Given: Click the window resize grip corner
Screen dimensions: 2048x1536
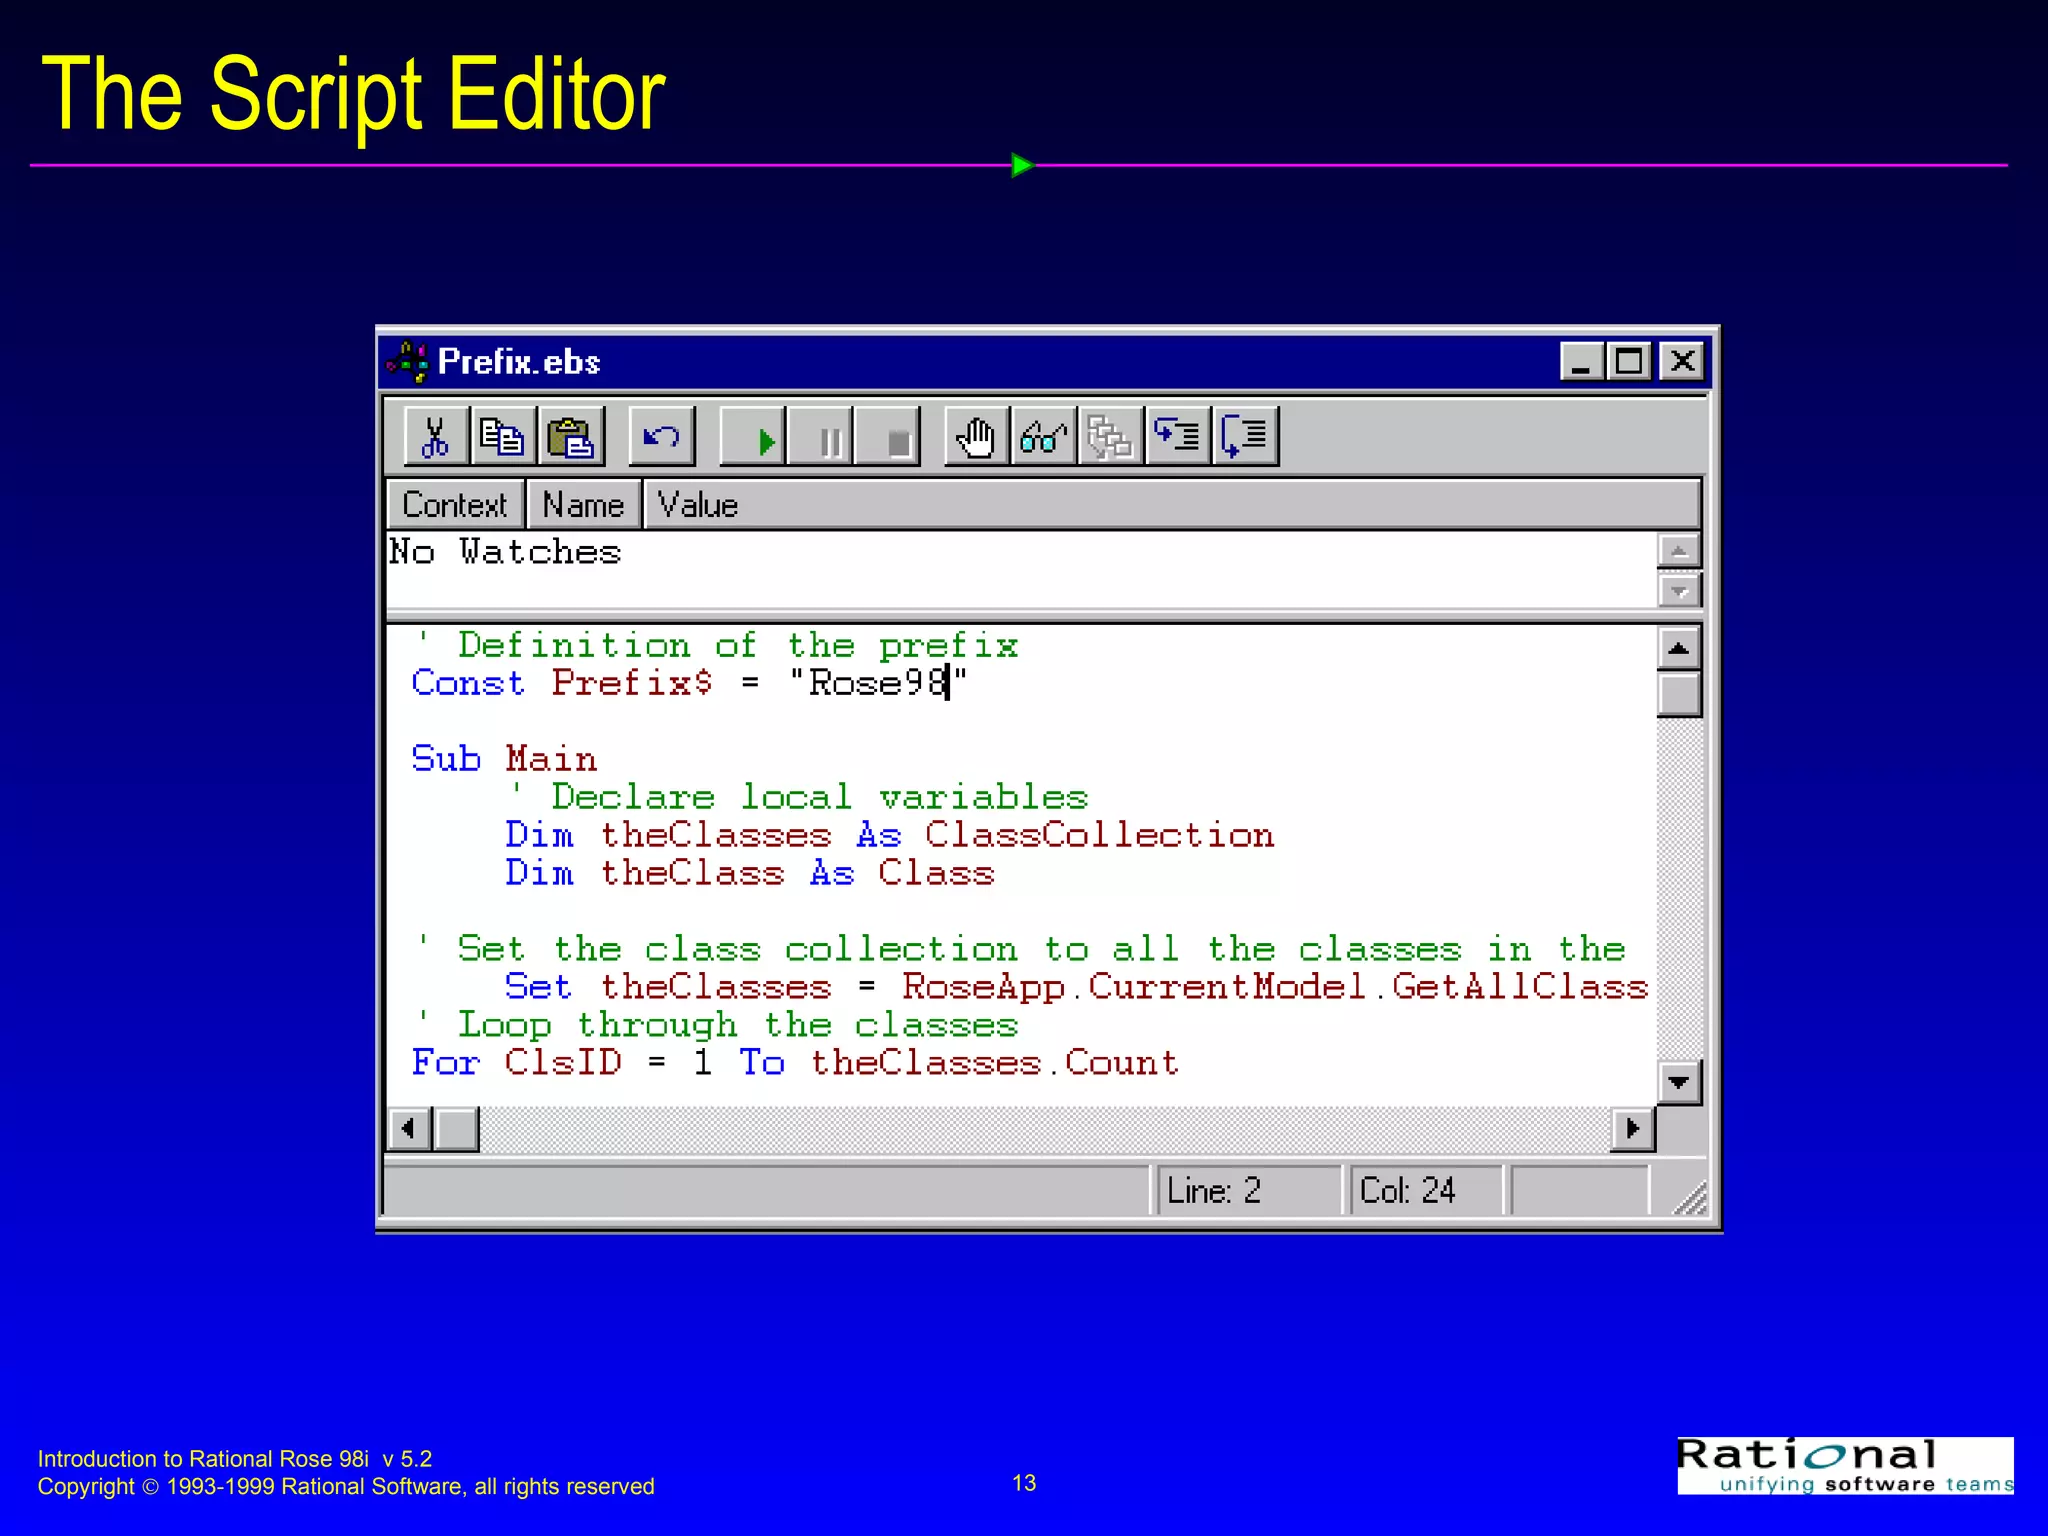Looking at the screenshot, I should click(1690, 1196).
